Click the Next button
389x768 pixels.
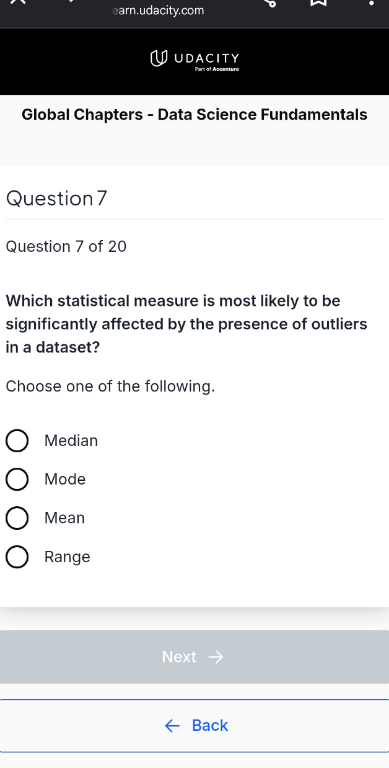194,657
